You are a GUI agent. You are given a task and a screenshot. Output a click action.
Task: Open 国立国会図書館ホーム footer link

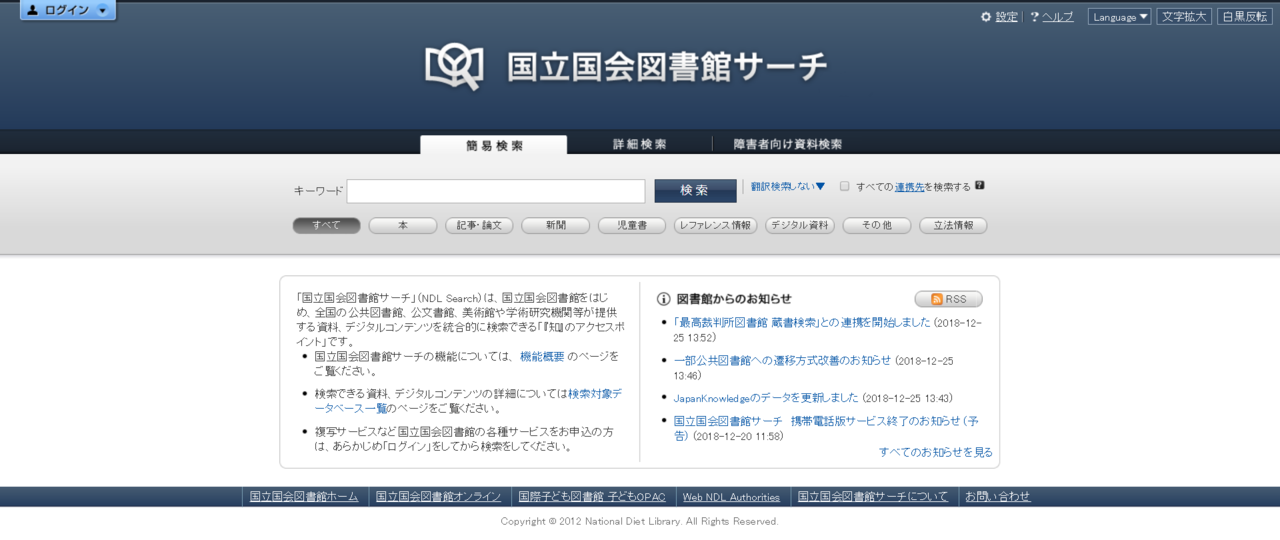point(304,497)
